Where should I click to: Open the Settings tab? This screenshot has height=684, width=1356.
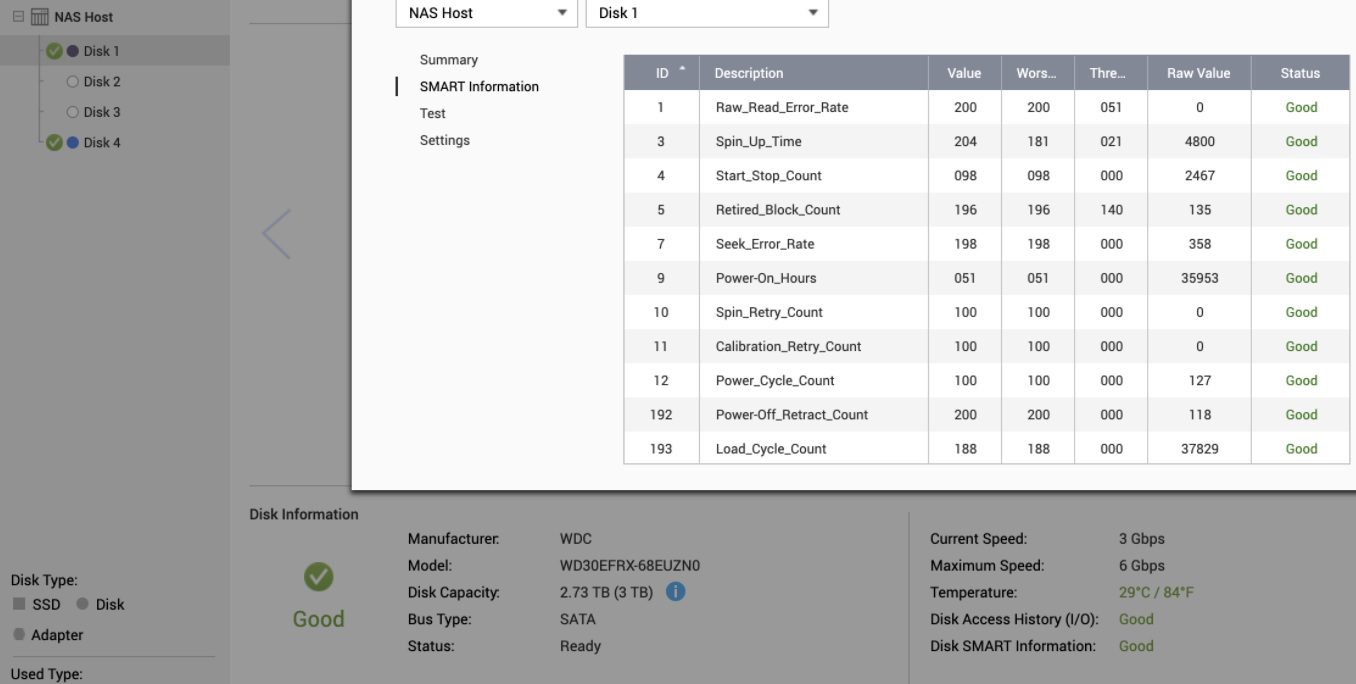click(x=444, y=141)
